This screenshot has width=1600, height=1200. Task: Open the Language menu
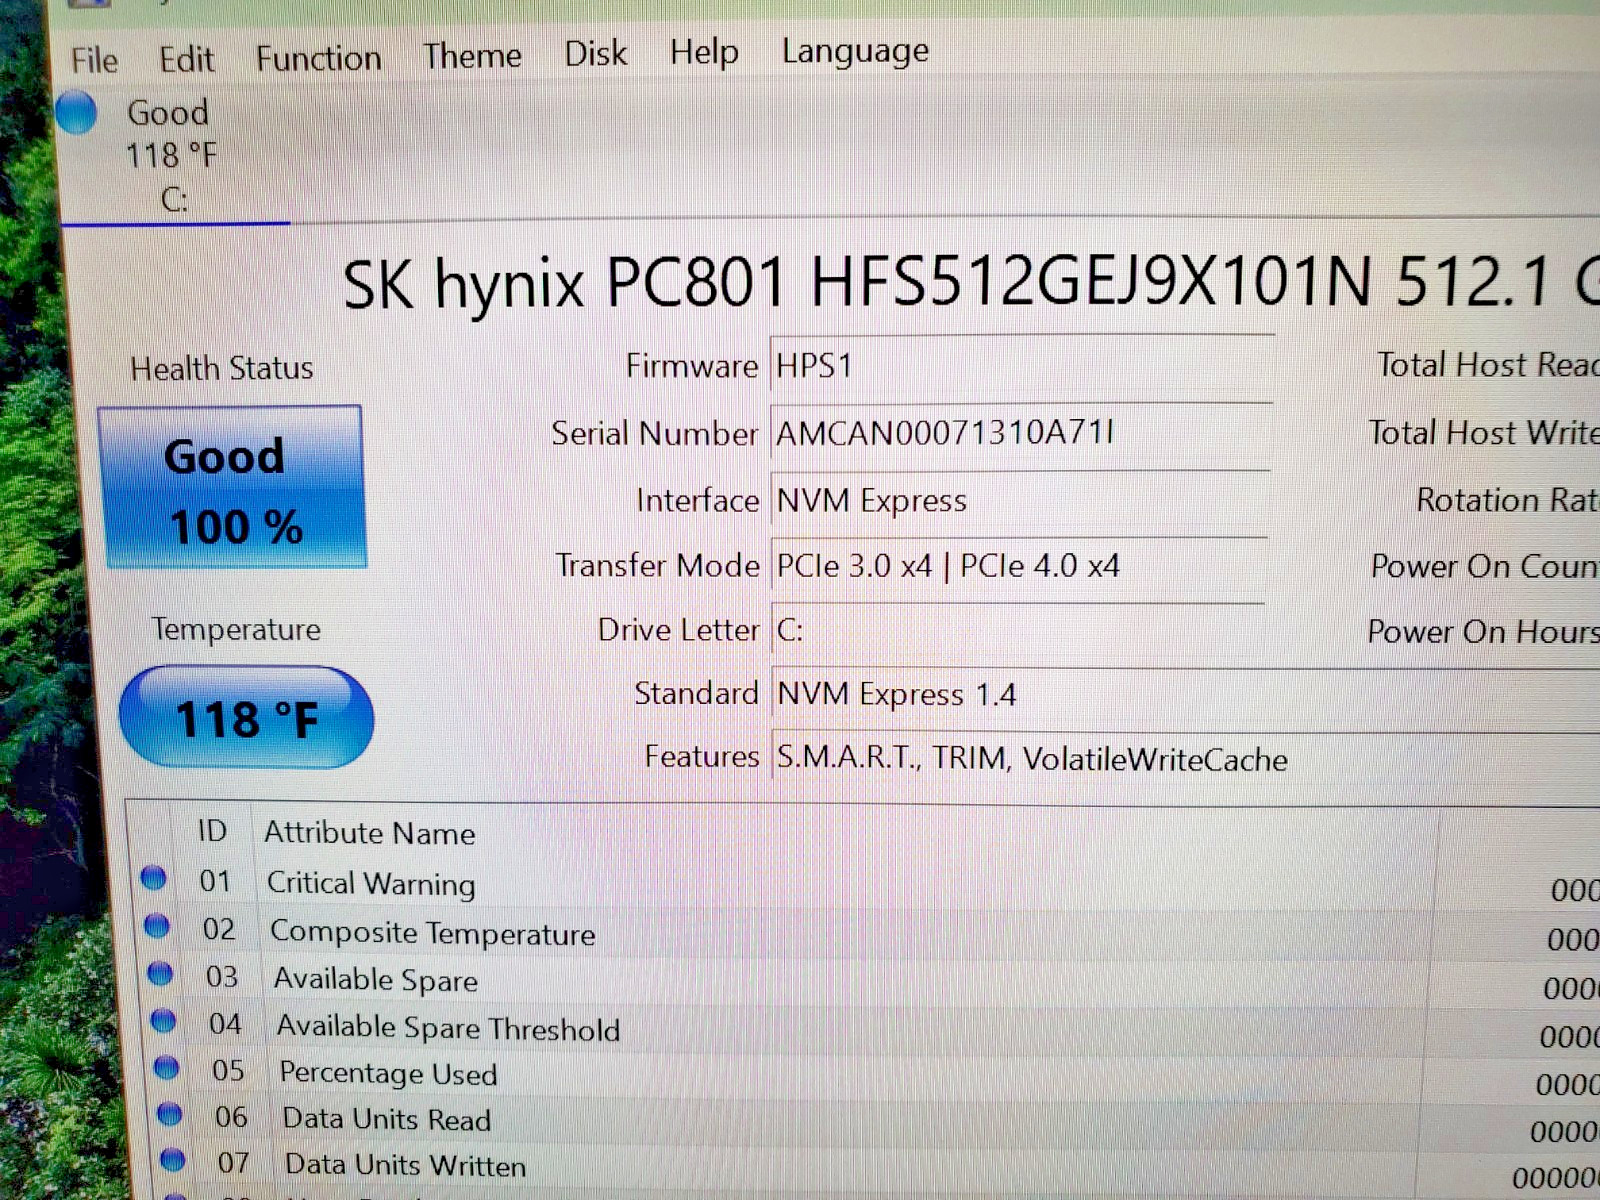pyautogui.click(x=855, y=50)
